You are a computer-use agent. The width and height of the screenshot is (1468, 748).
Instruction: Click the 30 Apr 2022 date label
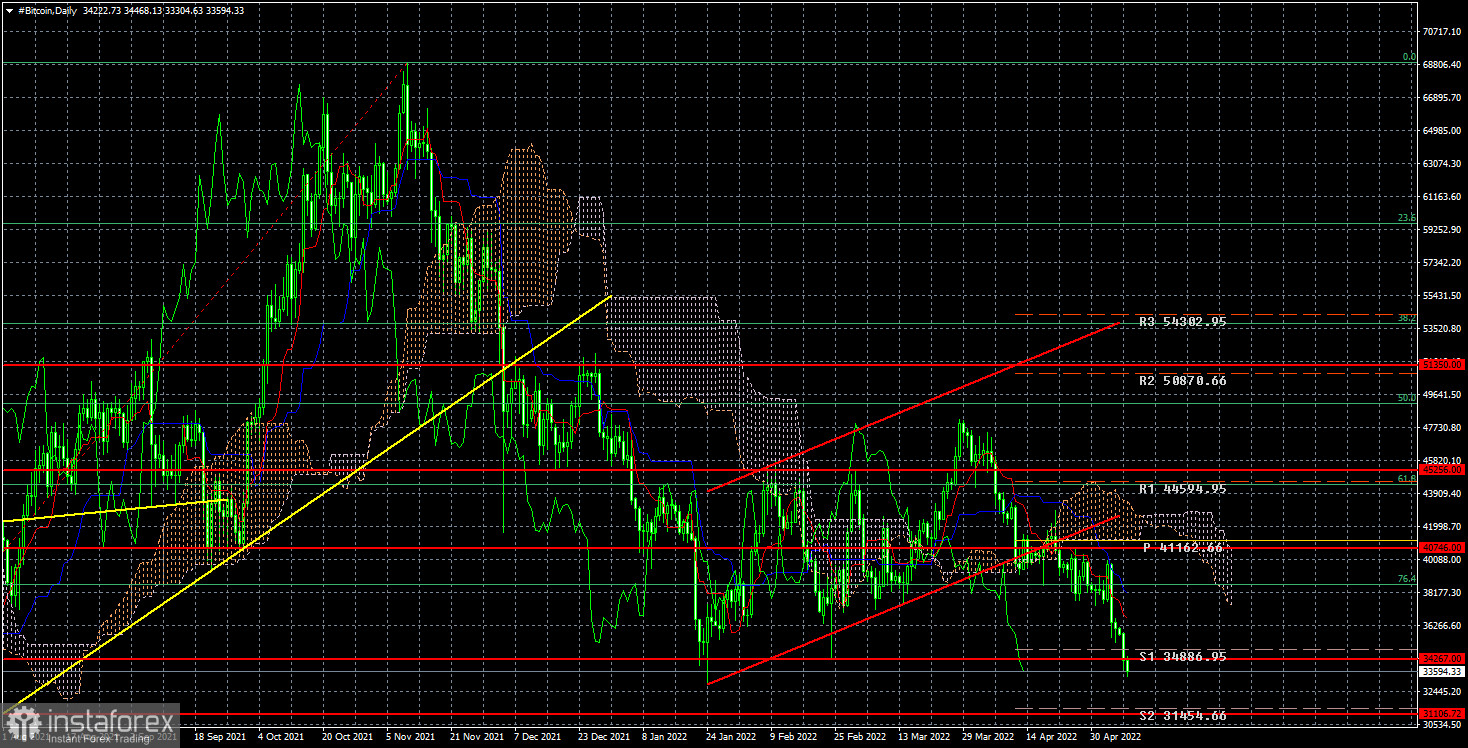pyautogui.click(x=1117, y=737)
